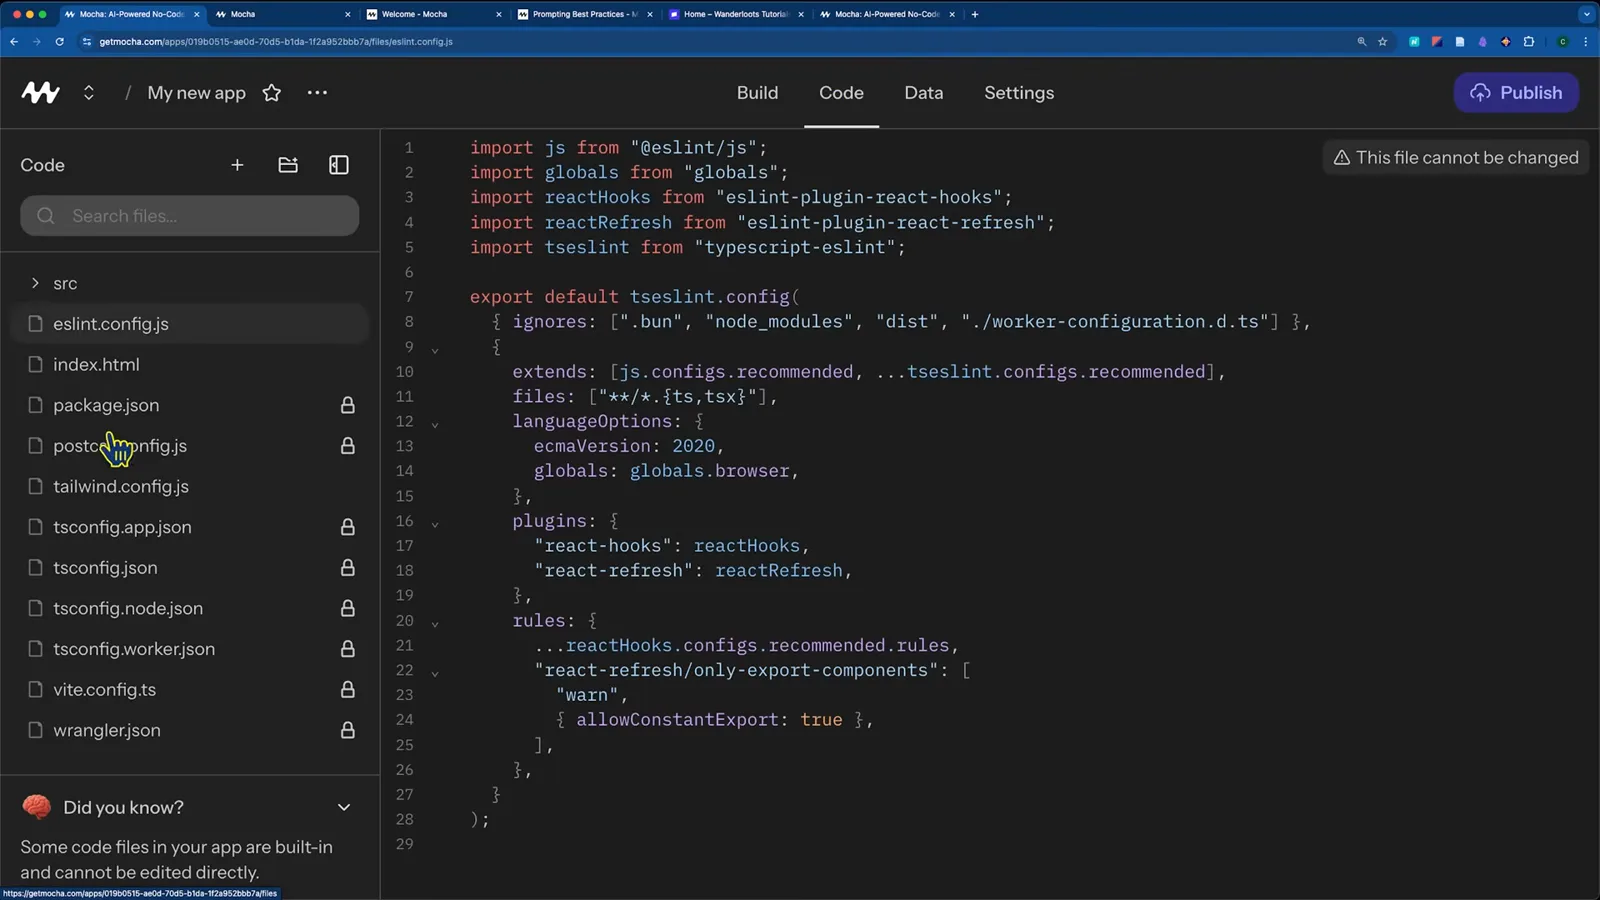Click My new app project name
Viewport: 1600px width, 900px height.
[196, 92]
